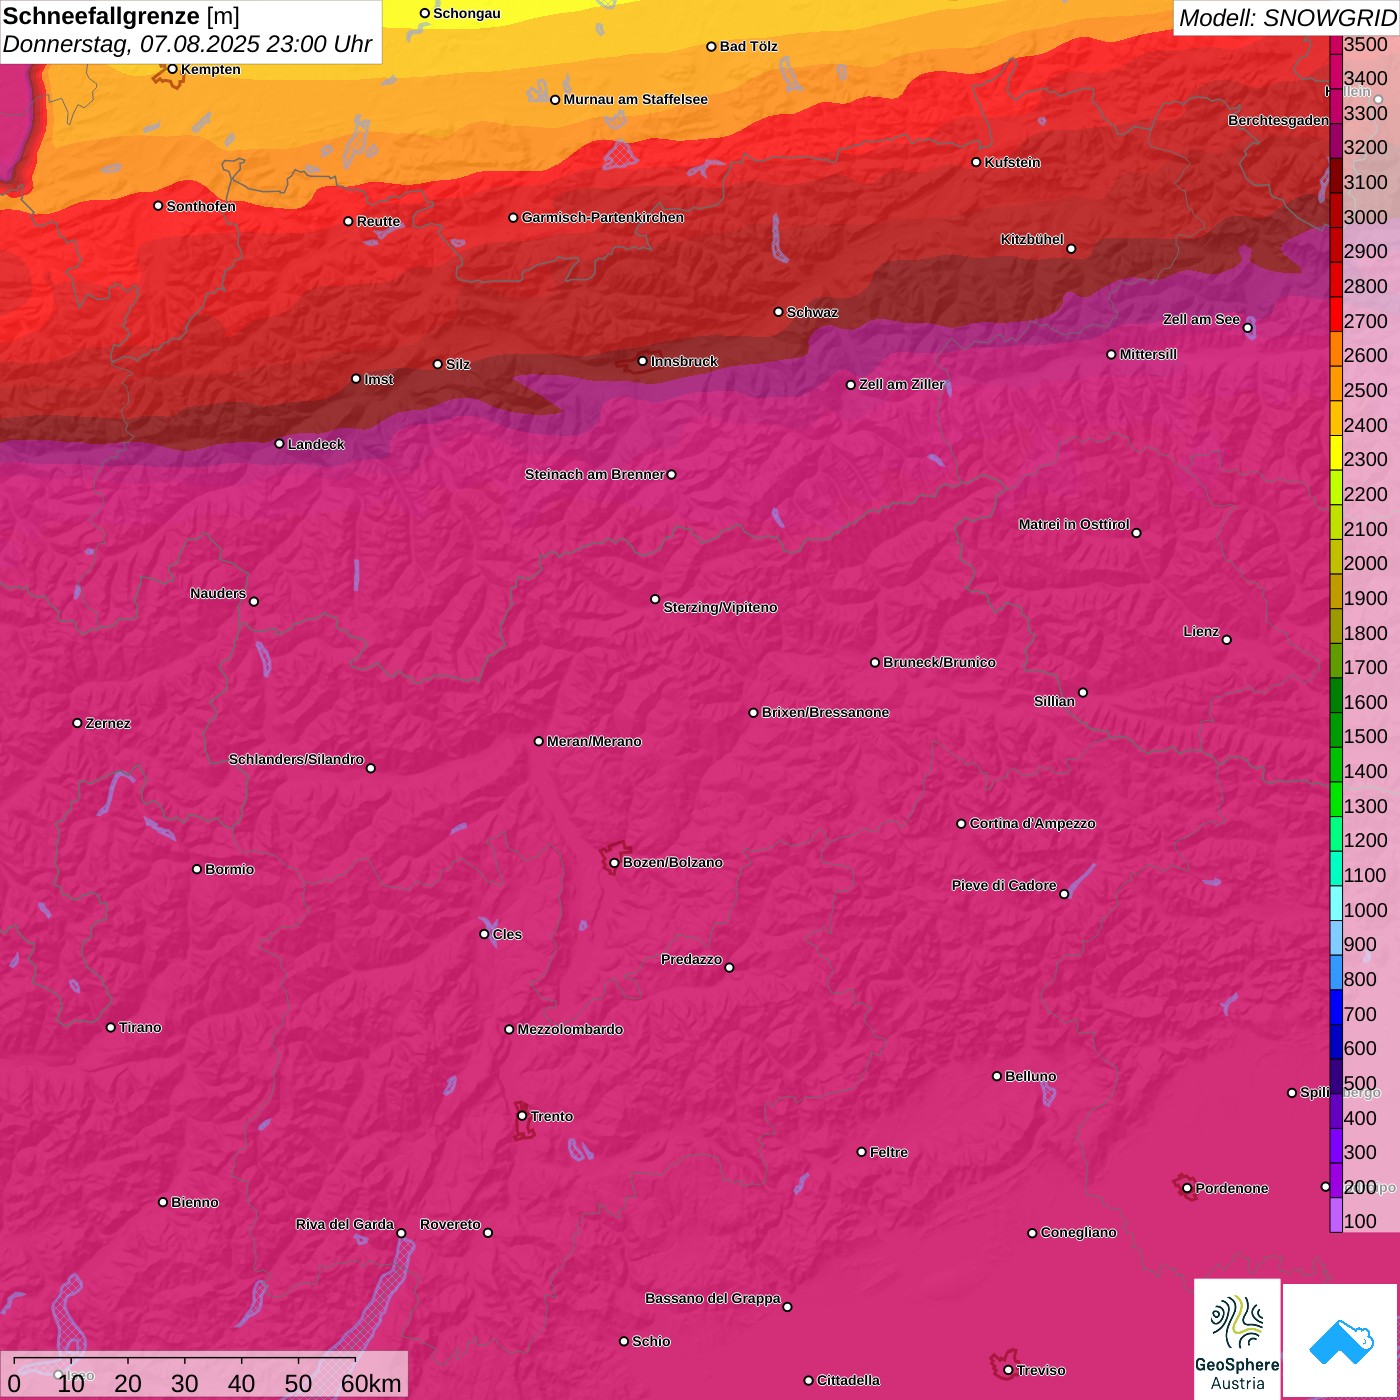Click the Feltre city marker
Screen dimensions: 1400x1400
pyautogui.click(x=862, y=1152)
